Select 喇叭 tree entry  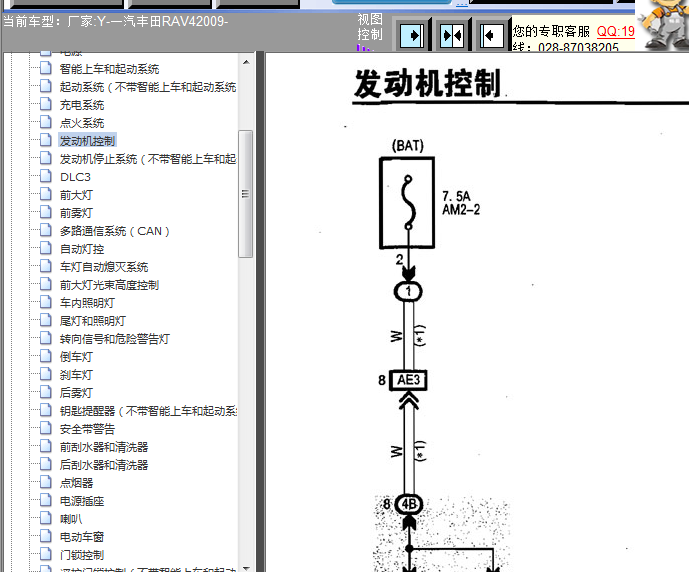pyautogui.click(x=71, y=519)
